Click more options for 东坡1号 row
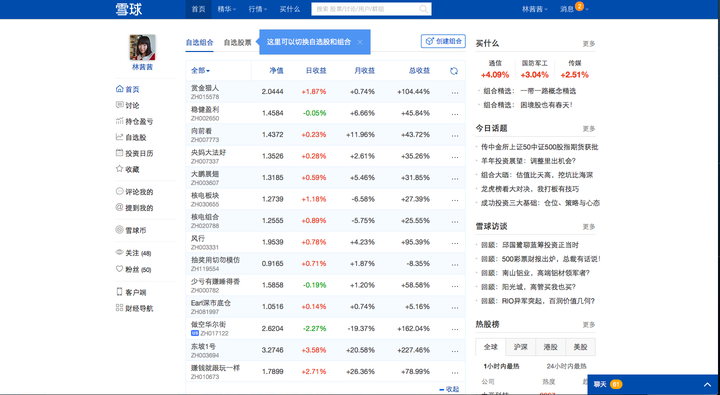Viewport: 720px width, 395px height. [x=455, y=351]
